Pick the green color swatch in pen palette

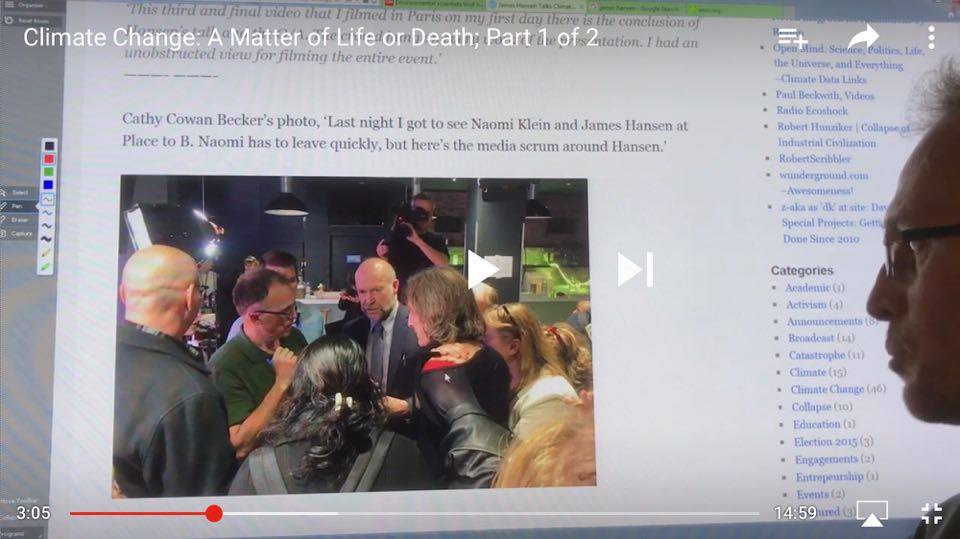[x=48, y=172]
